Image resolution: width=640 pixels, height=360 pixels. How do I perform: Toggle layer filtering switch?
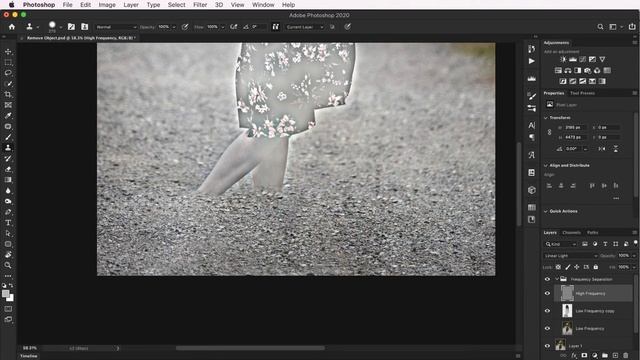pyautogui.click(x=636, y=243)
